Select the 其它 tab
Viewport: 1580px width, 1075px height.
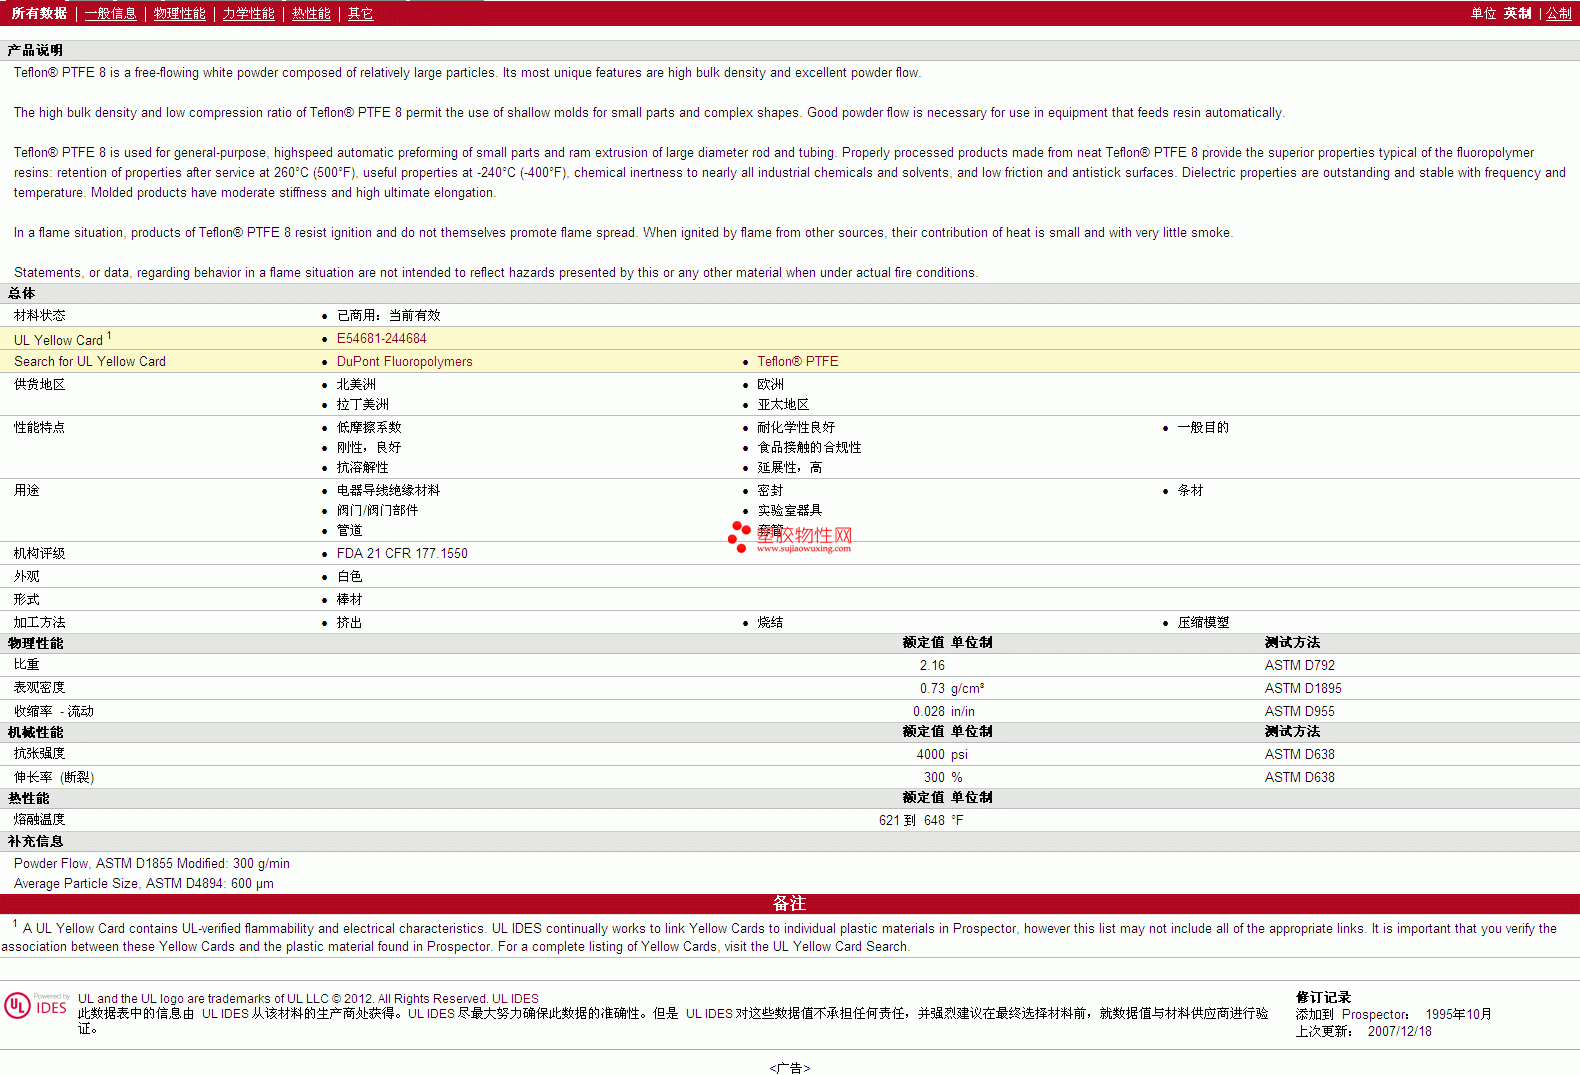[x=360, y=13]
